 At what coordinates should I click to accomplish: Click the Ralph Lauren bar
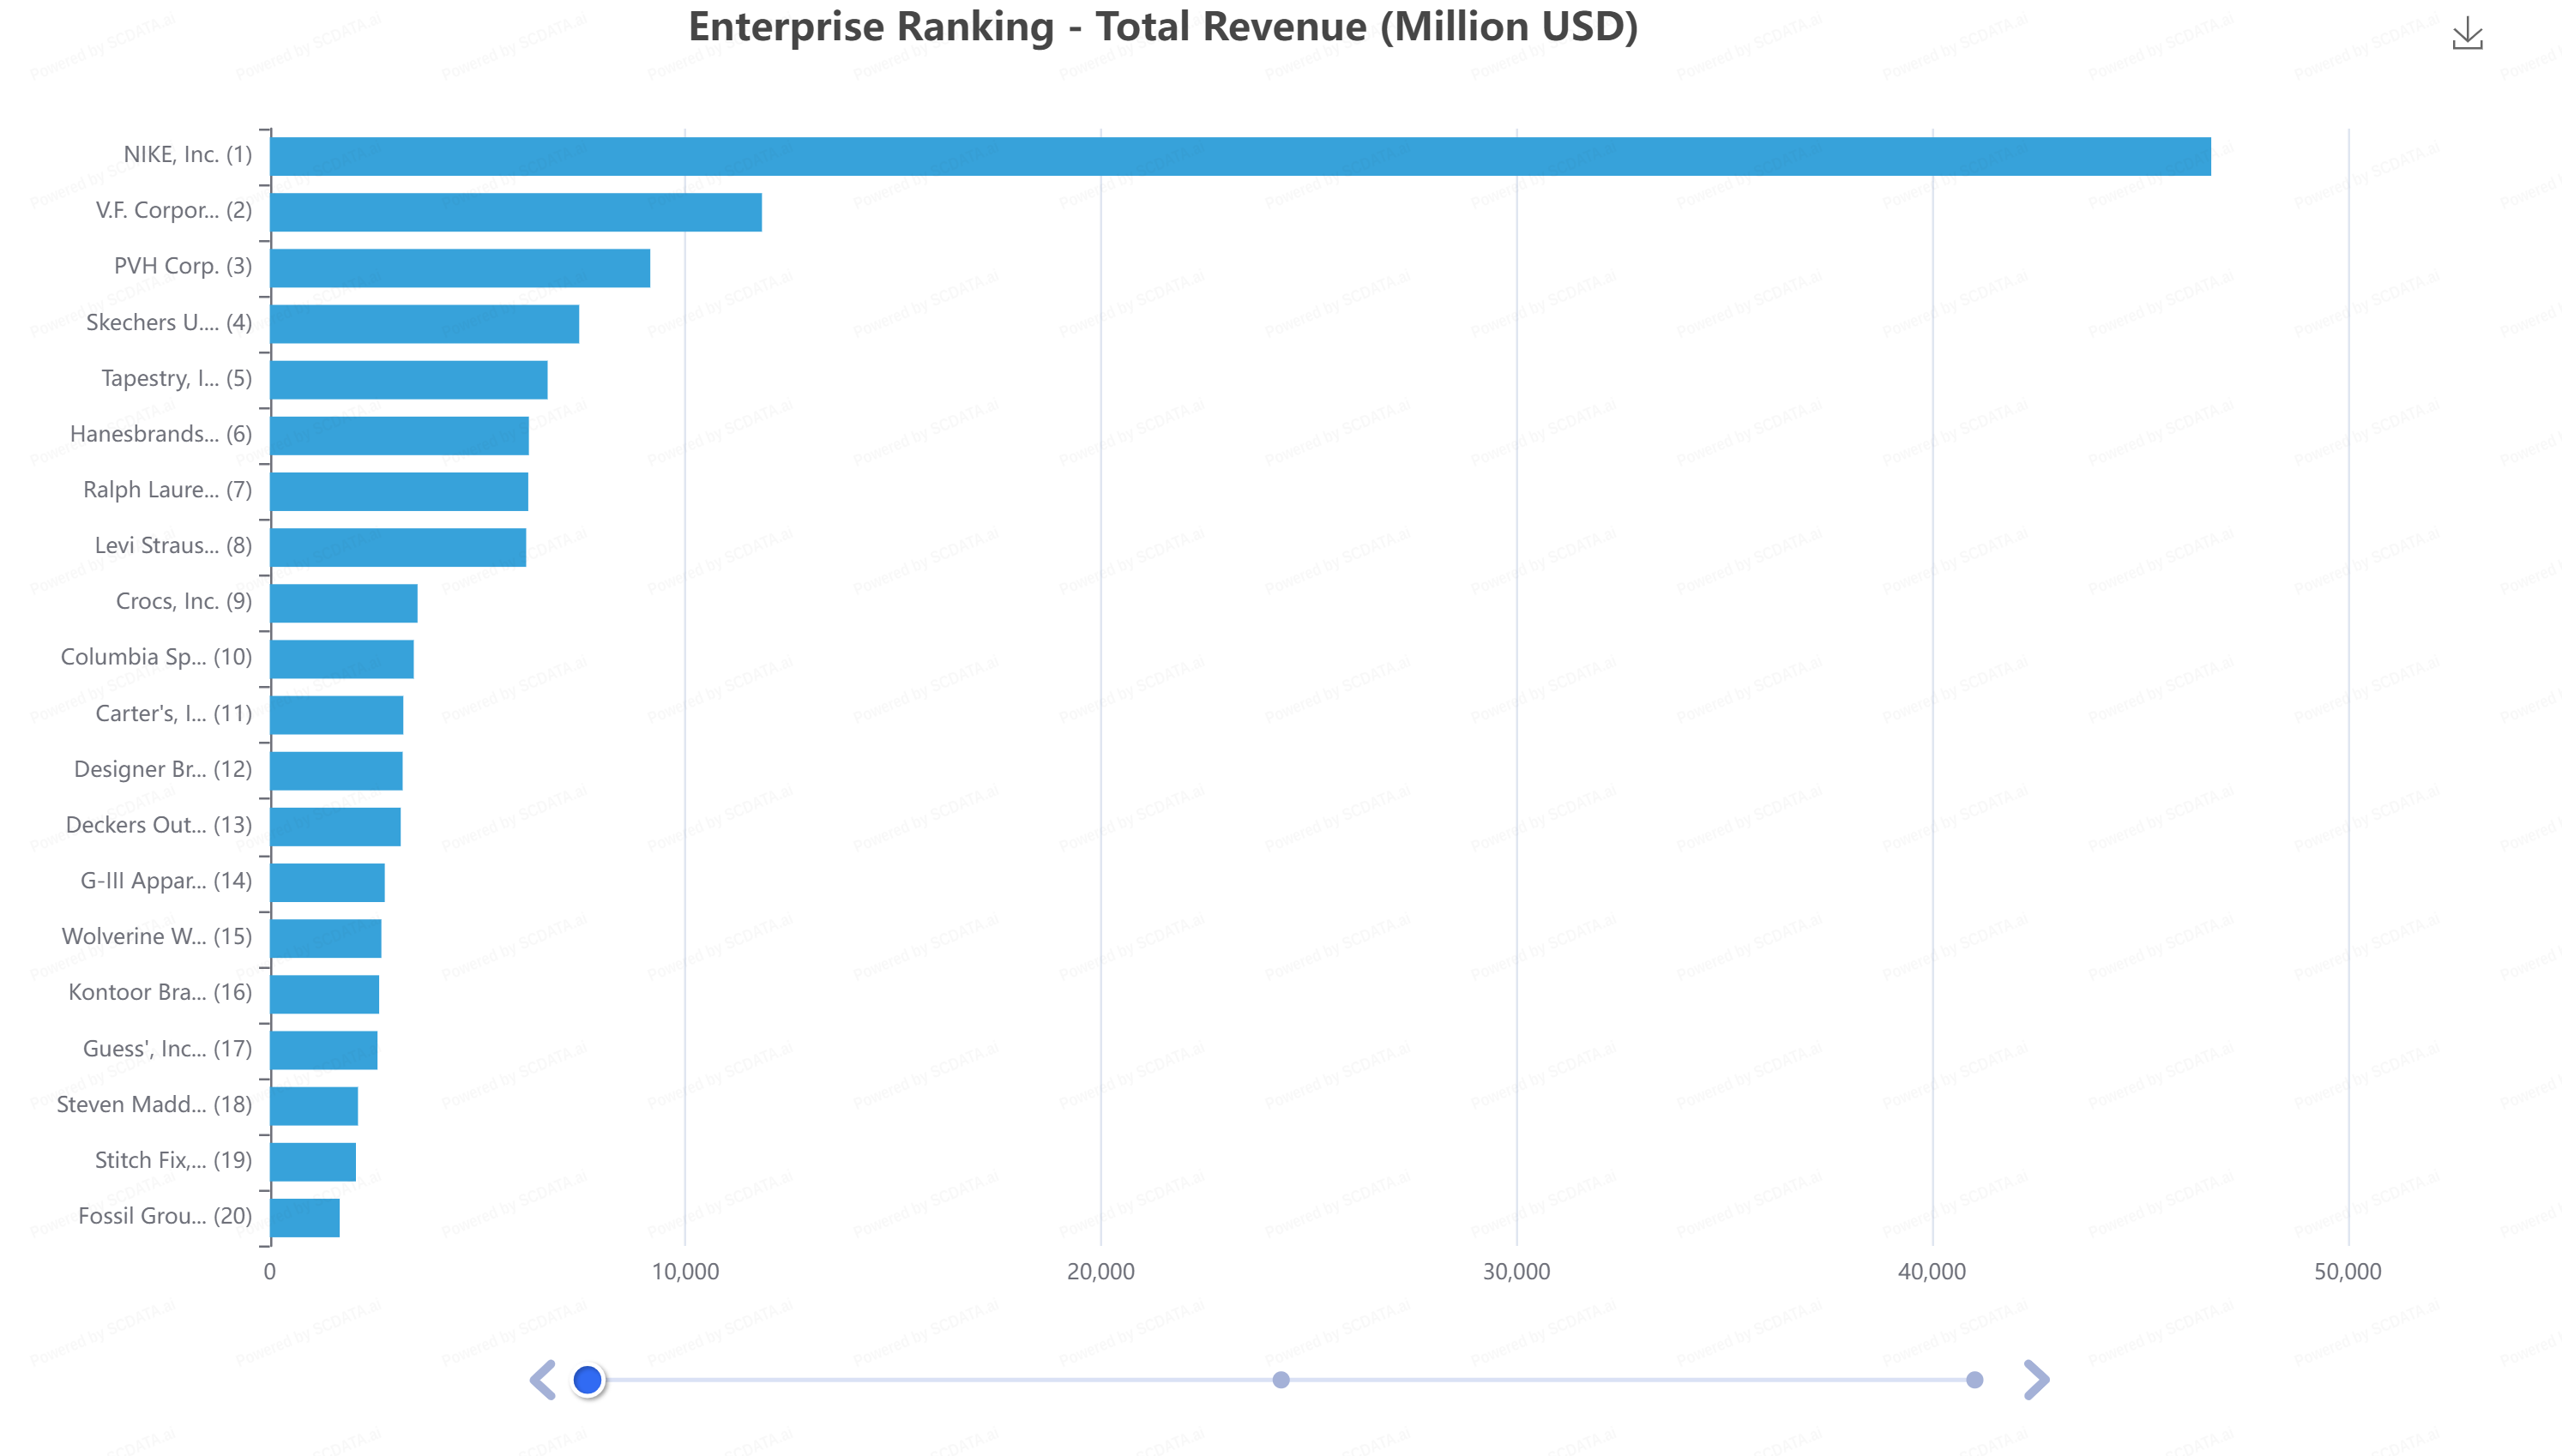(x=398, y=491)
